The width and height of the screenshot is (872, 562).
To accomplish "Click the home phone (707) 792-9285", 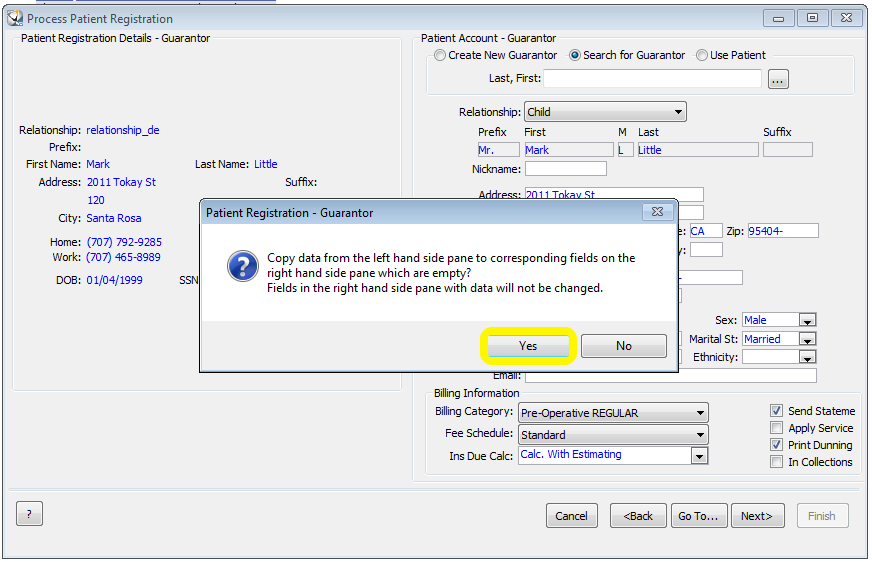I will [x=124, y=242].
